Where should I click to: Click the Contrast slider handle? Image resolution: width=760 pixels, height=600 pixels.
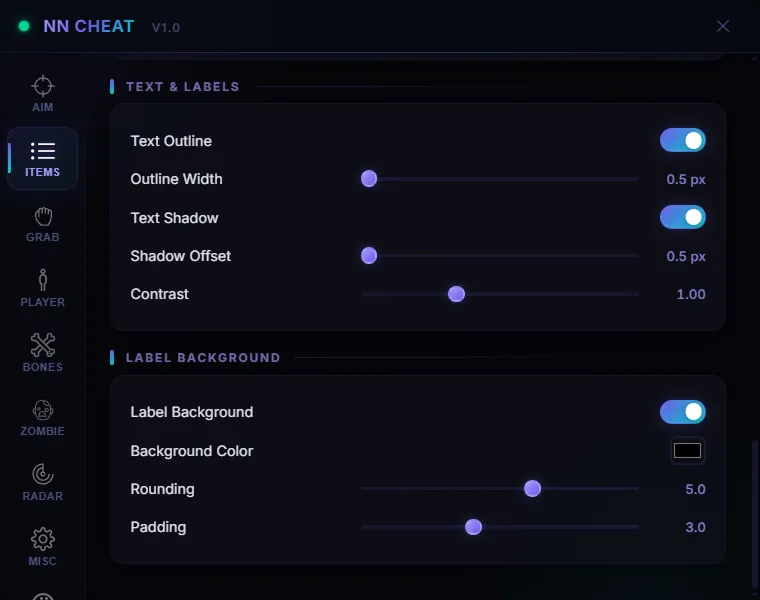point(456,294)
